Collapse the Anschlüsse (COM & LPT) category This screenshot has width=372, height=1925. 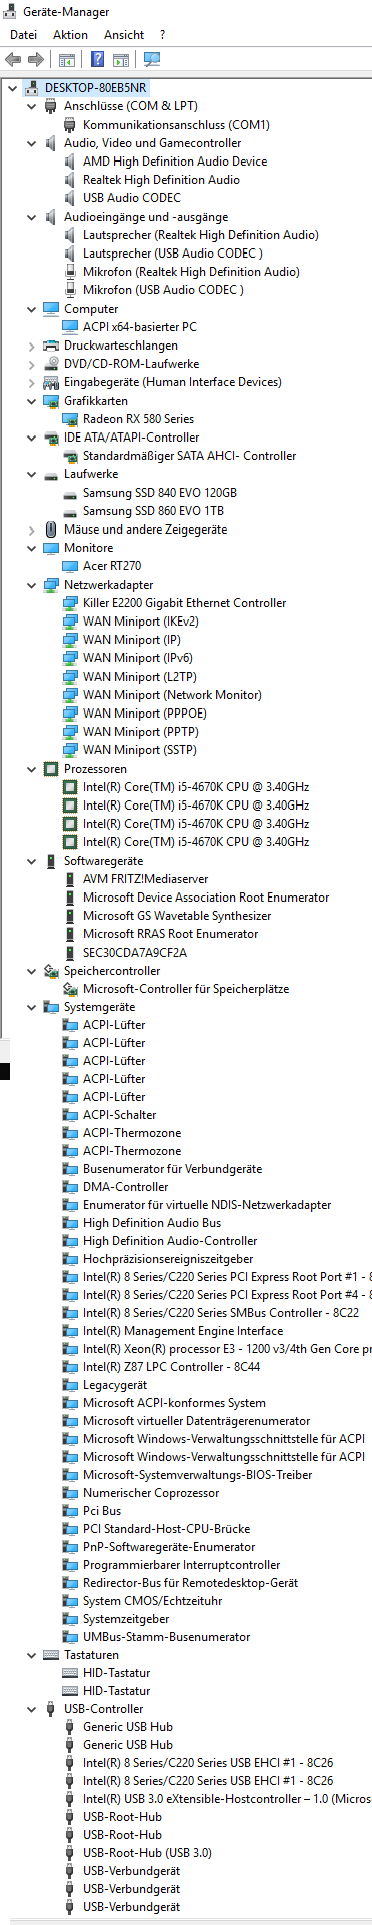point(31,106)
